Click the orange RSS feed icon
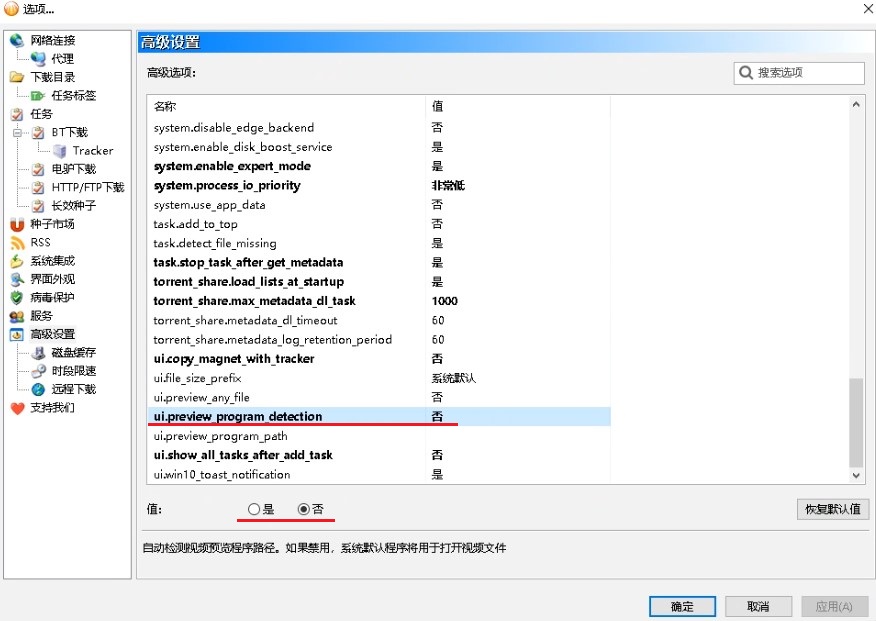The height and width of the screenshot is (621, 876). click(17, 243)
